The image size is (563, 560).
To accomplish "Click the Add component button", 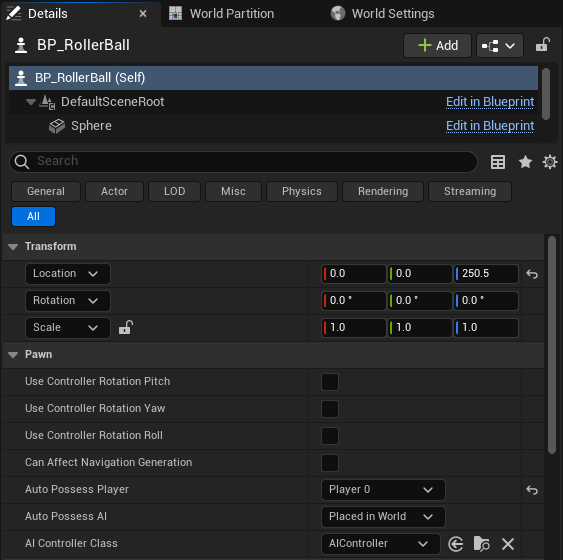I will point(437,46).
